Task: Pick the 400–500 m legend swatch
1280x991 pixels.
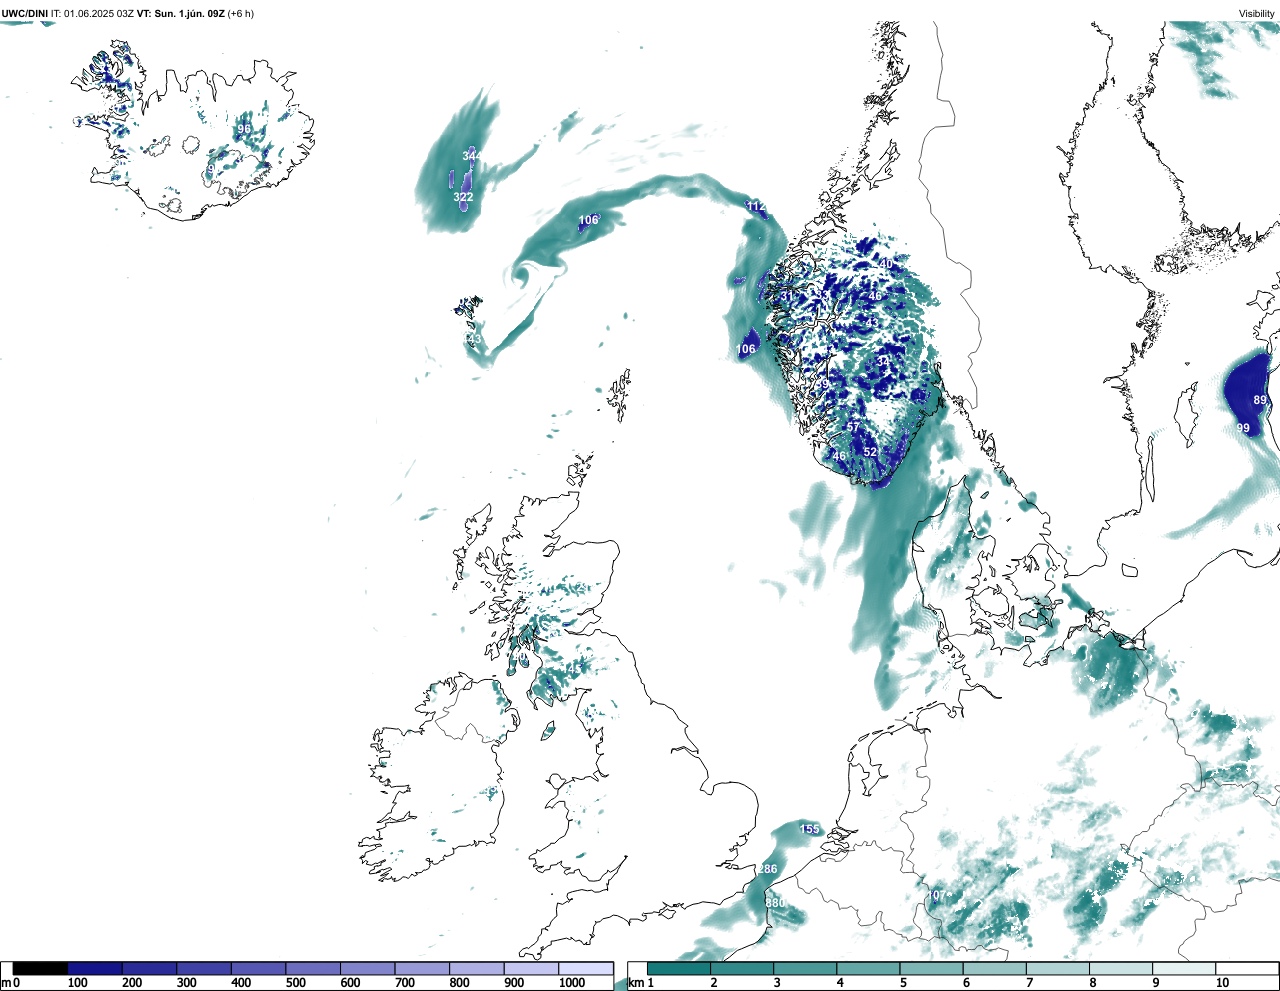Action: (x=259, y=969)
